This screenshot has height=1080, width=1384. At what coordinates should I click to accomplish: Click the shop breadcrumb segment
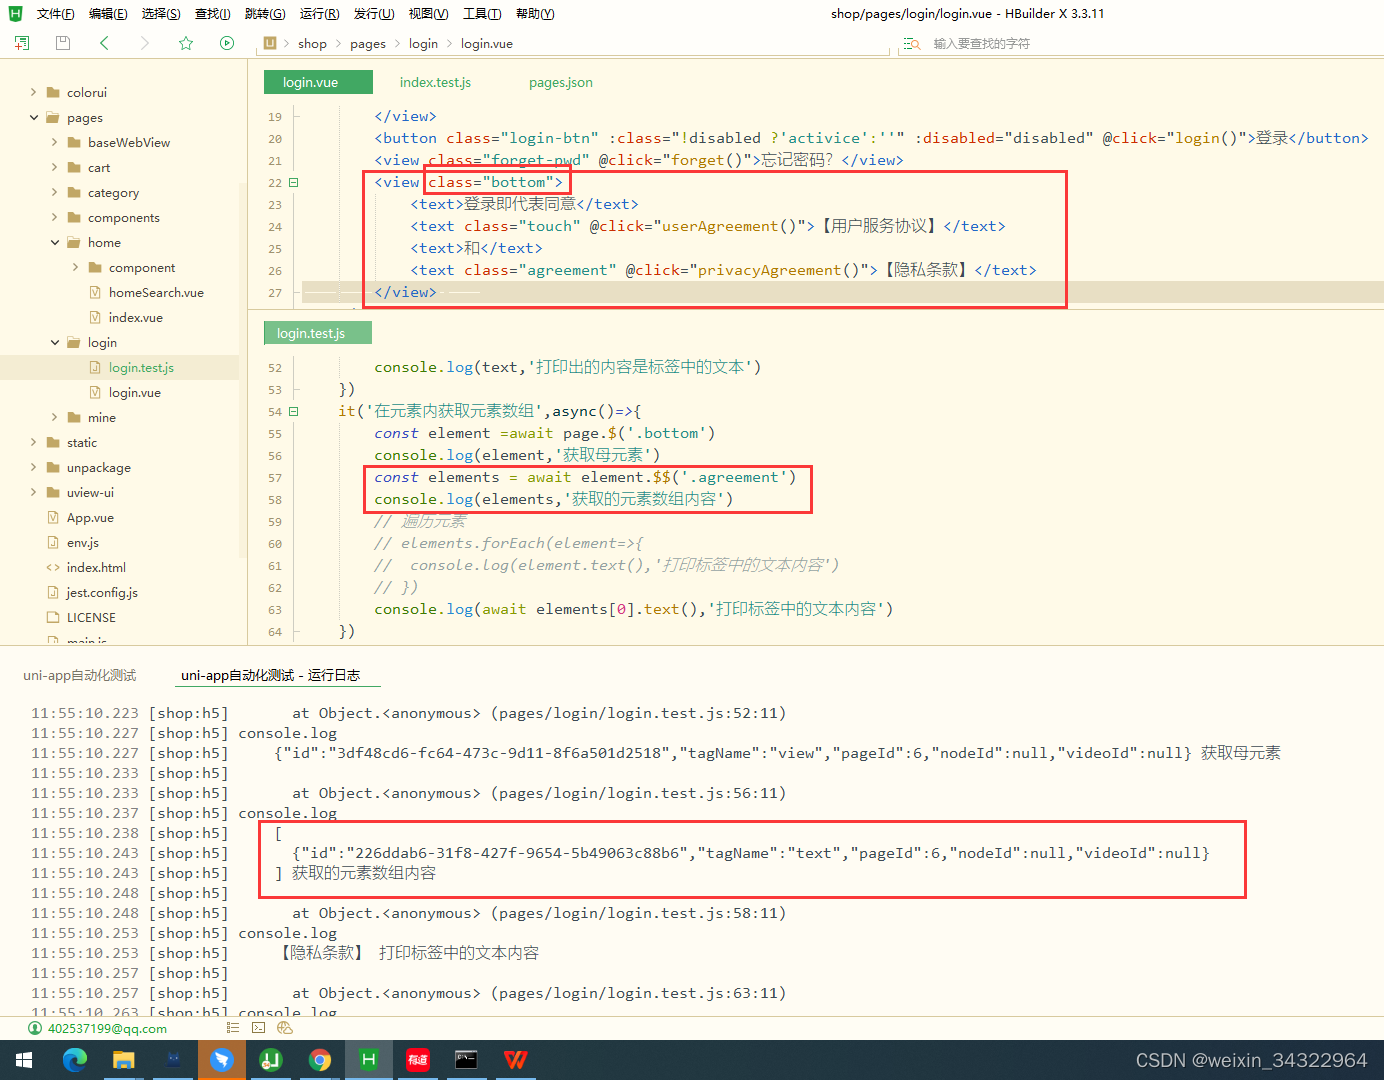coord(312,44)
